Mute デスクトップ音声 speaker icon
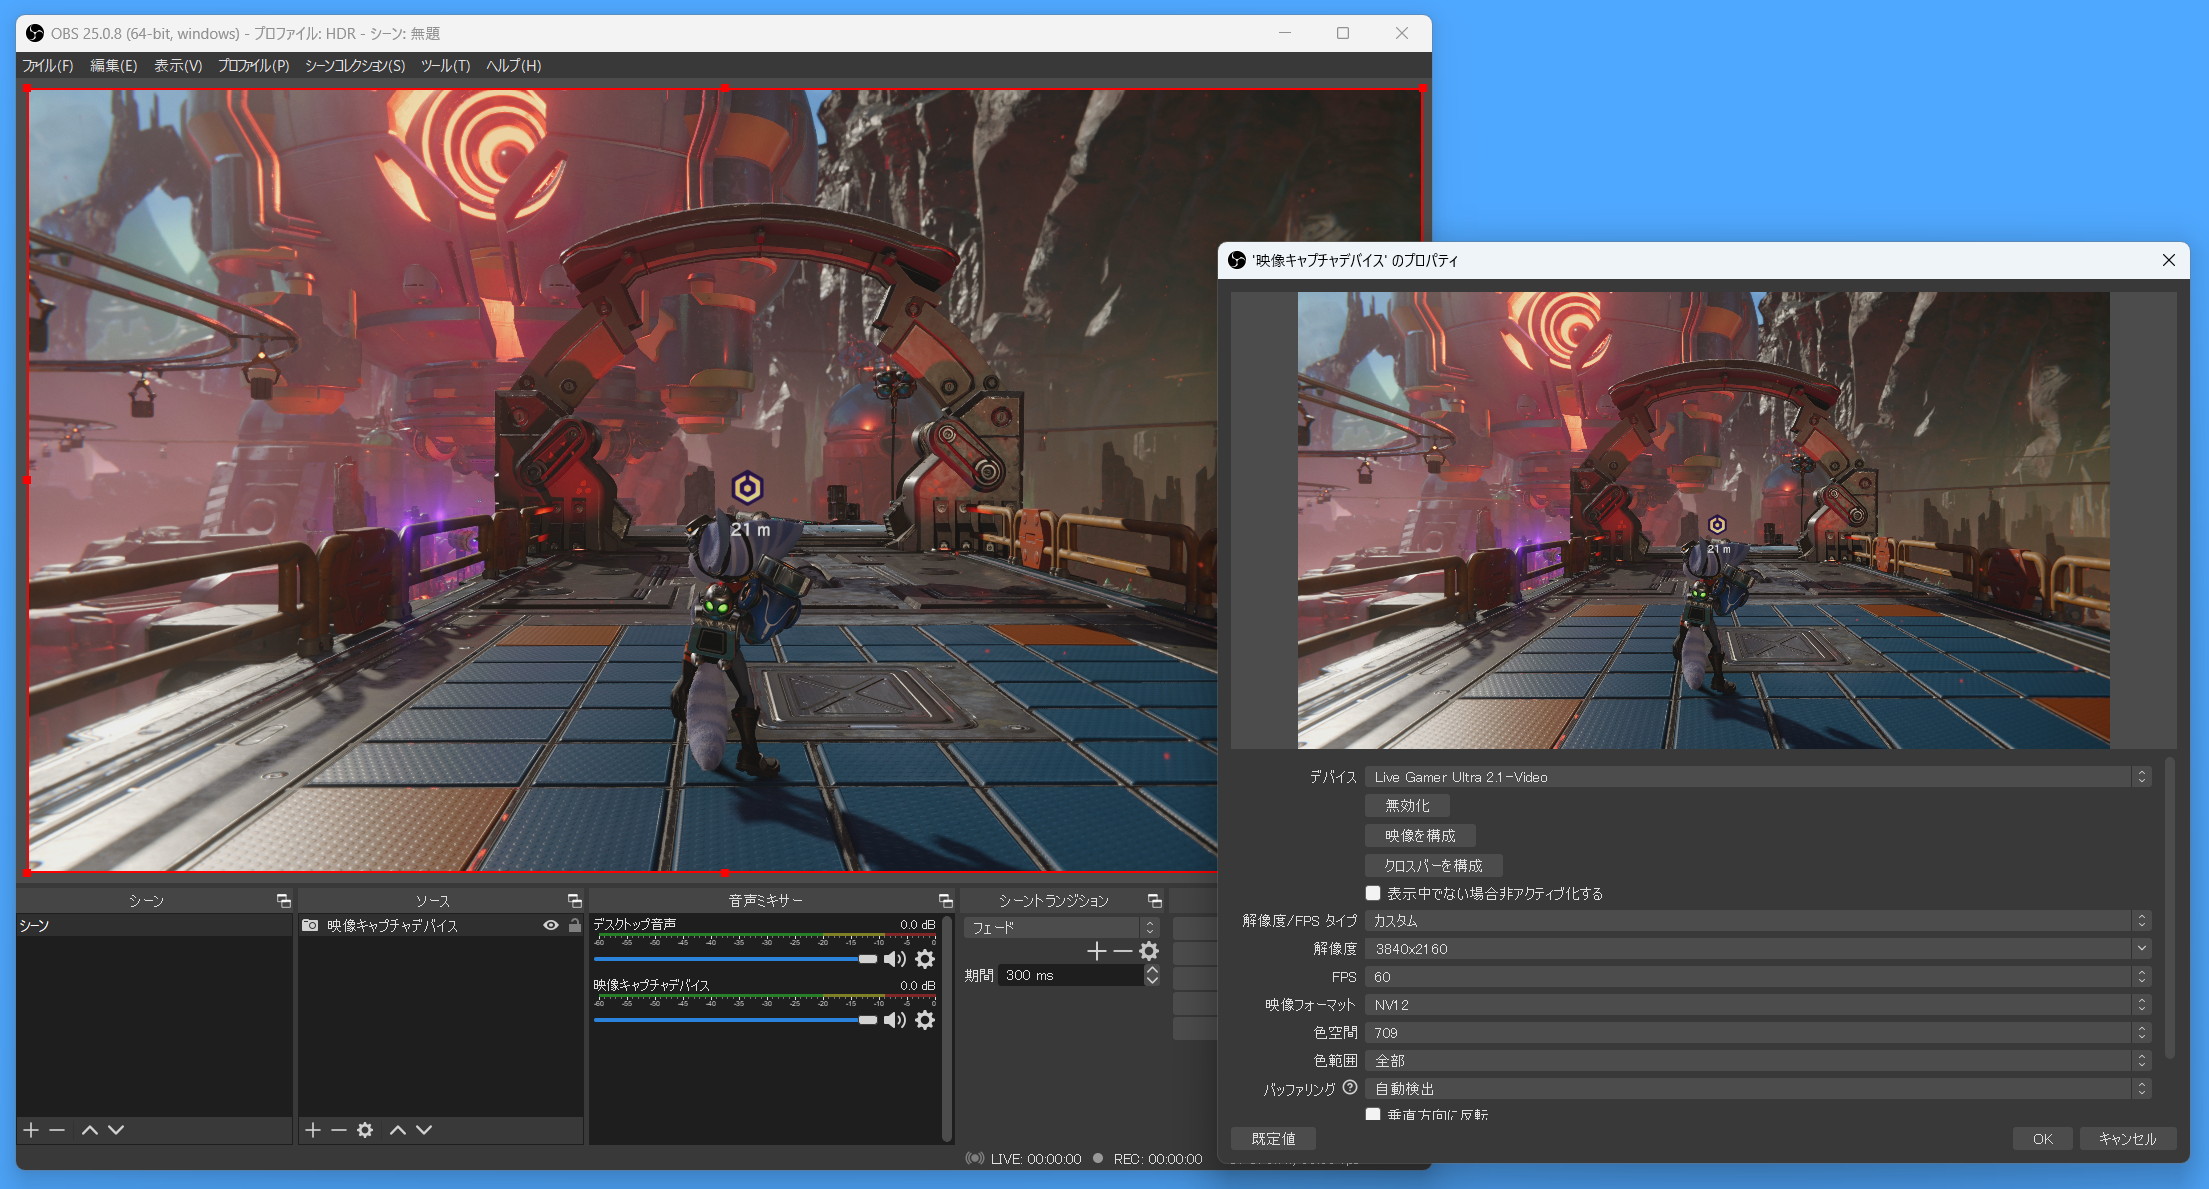The image size is (2209, 1189). tap(895, 960)
